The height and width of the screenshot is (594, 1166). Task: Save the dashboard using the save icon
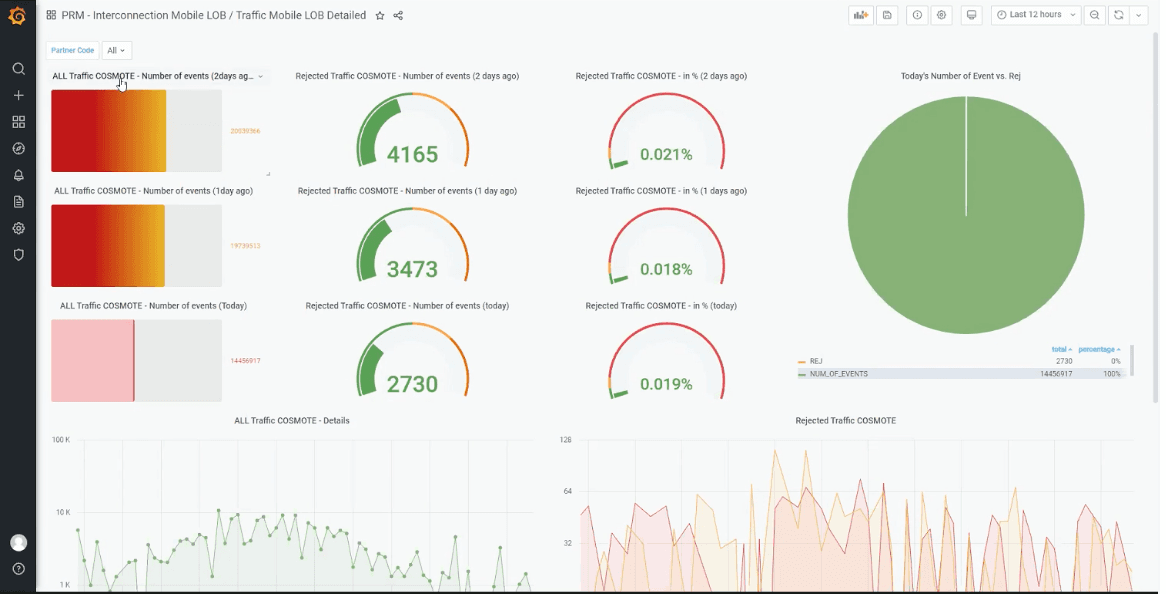tap(887, 15)
